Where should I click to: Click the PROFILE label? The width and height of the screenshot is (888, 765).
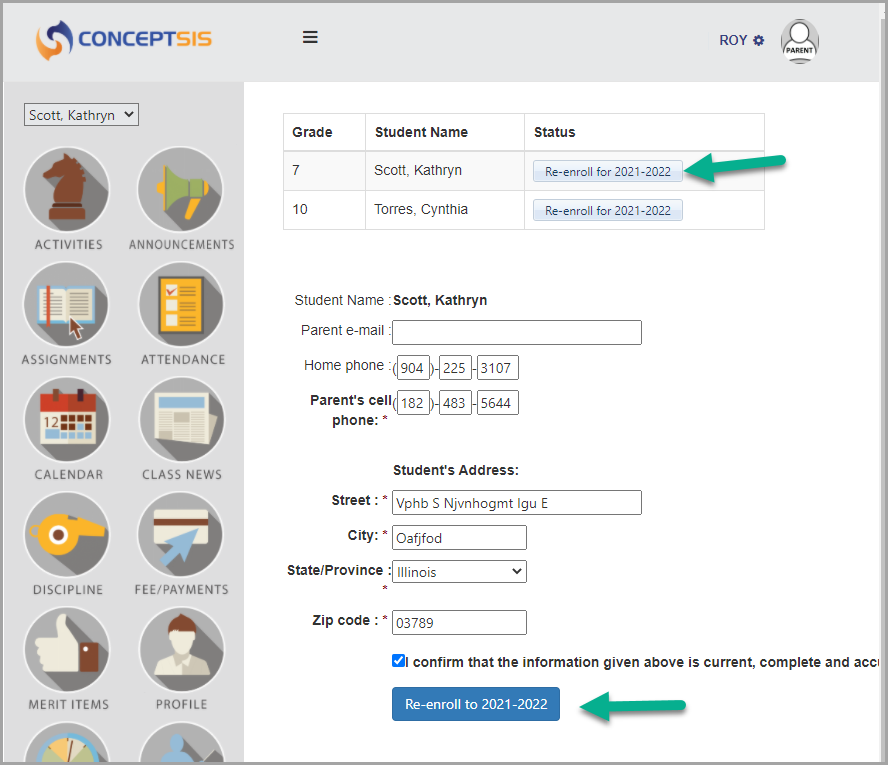[182, 704]
